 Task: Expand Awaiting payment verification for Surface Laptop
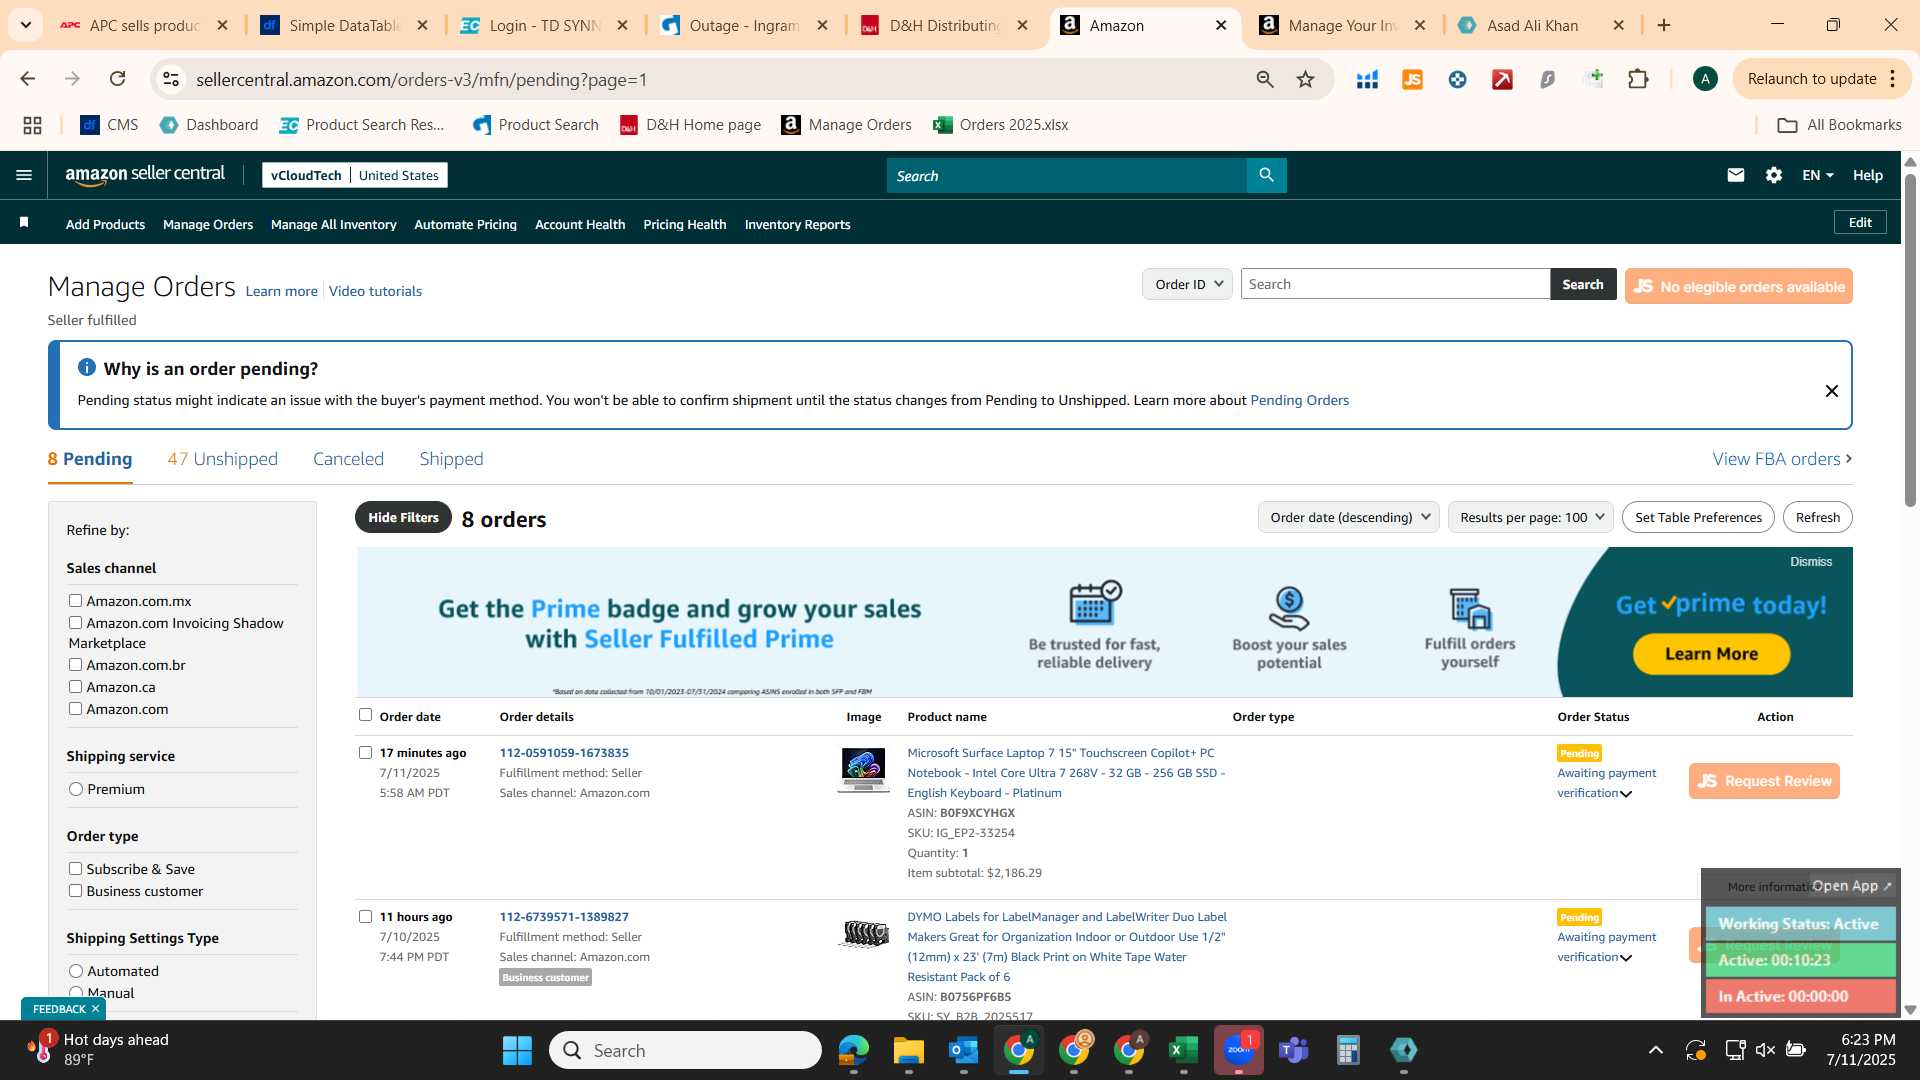coord(1626,794)
